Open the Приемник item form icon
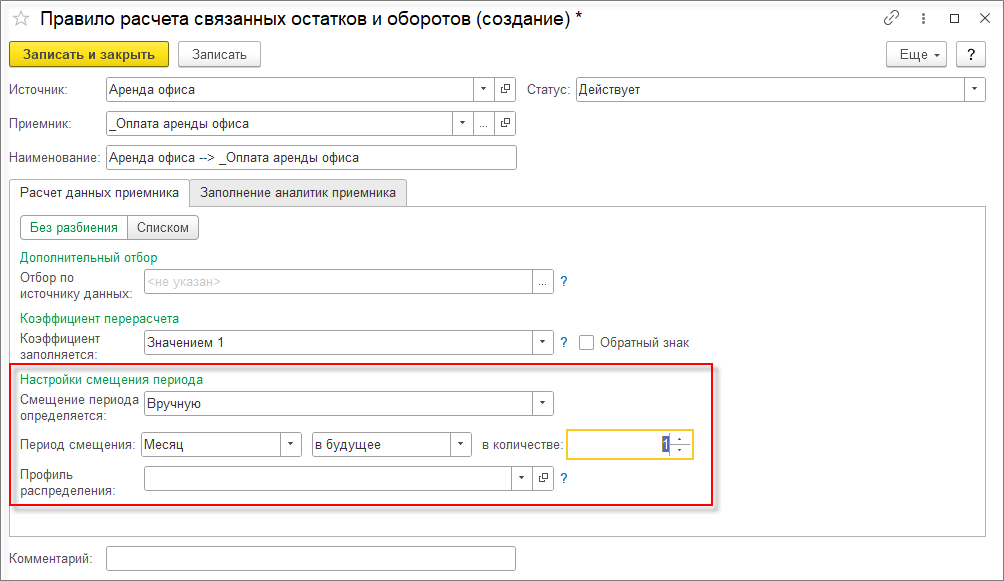1004x581 pixels. (505, 124)
